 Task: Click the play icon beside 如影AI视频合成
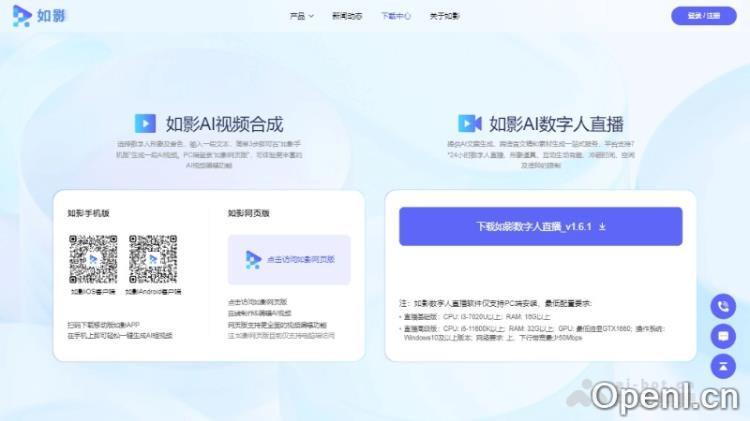[x=145, y=123]
